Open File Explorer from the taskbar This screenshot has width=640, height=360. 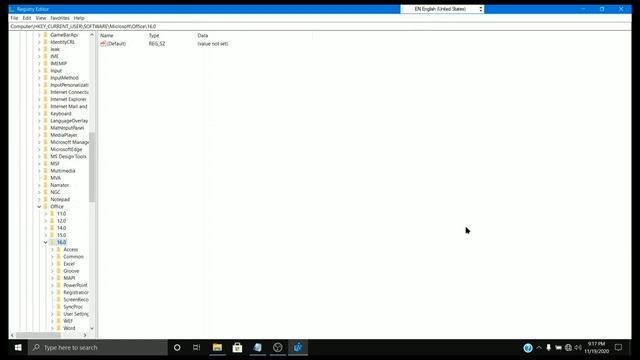pyautogui.click(x=217, y=348)
